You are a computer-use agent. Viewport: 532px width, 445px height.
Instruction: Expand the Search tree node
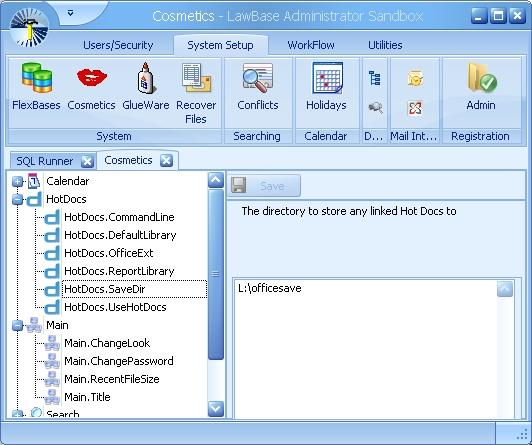(x=17, y=413)
